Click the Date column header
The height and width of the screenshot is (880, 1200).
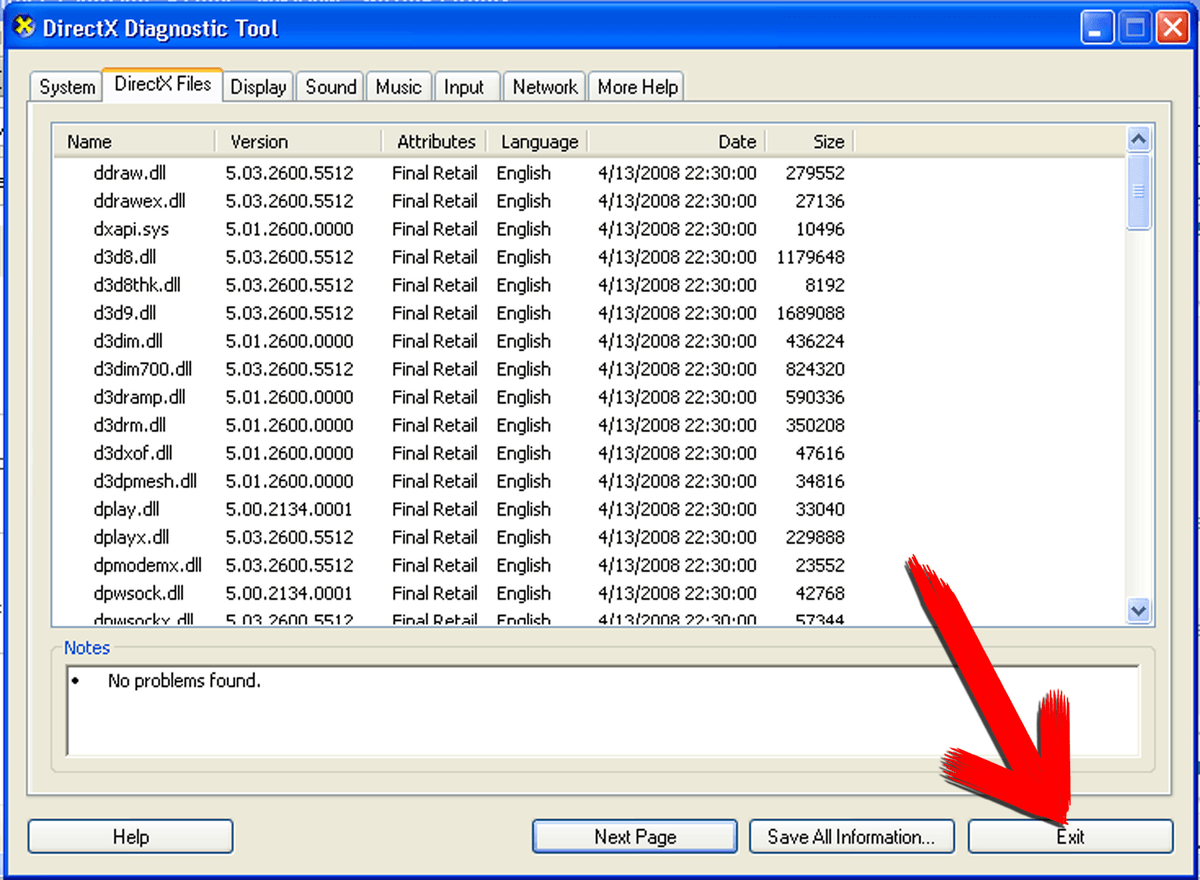point(677,142)
